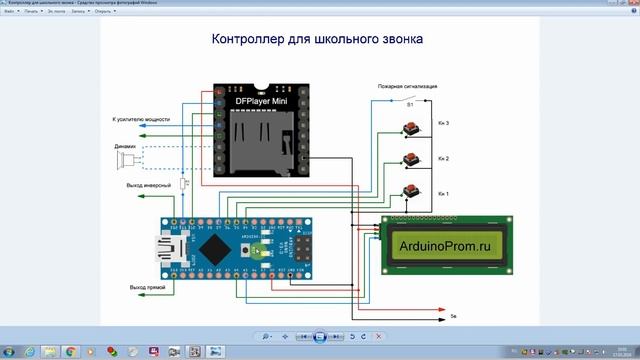Viewport: 640px width, 360px height.
Task: Click the DFPlayer Mini module label
Action: click(x=261, y=101)
